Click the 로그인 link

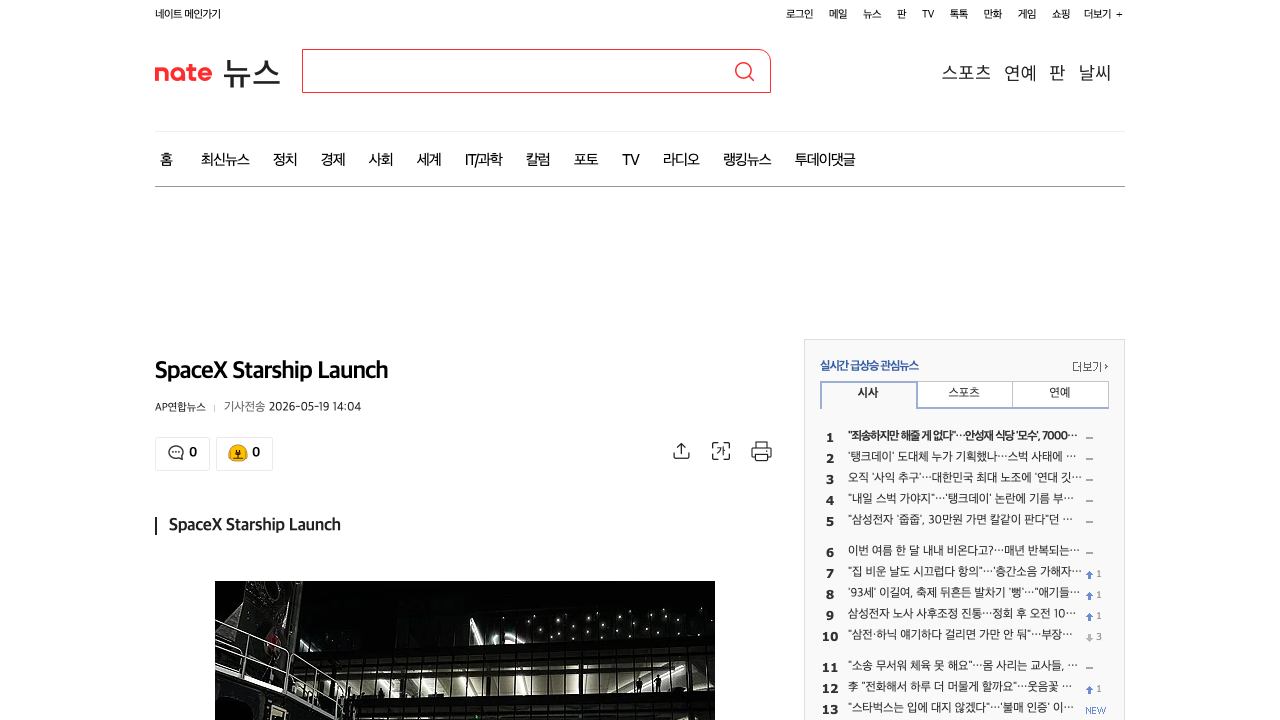tap(799, 14)
